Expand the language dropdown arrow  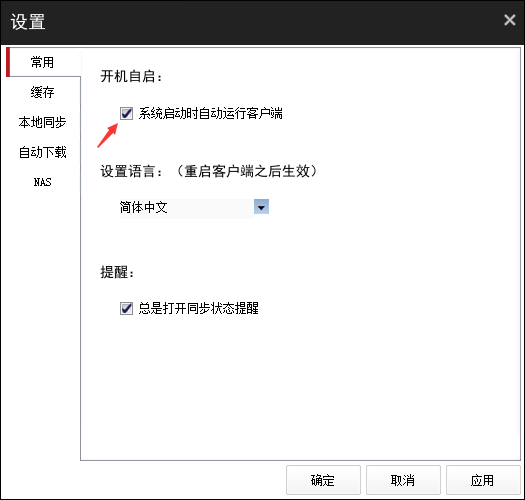coord(261,207)
